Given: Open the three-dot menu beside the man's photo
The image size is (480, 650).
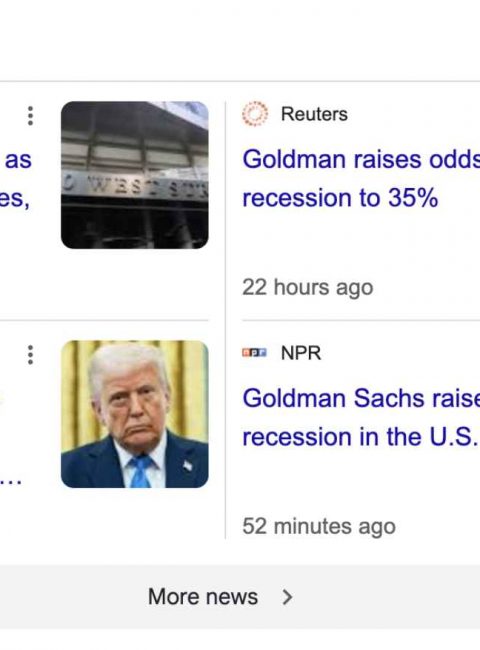Looking at the screenshot, I should coord(30,355).
